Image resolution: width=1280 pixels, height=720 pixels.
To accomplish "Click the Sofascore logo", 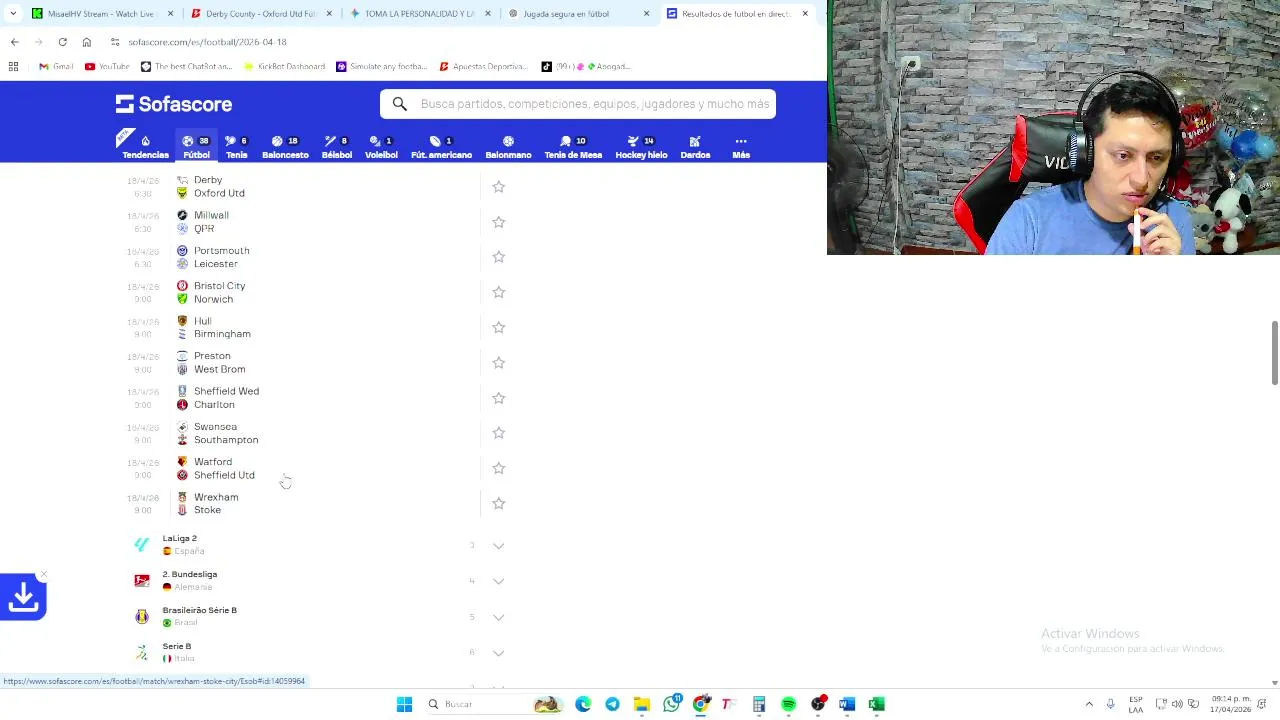I will click(173, 104).
